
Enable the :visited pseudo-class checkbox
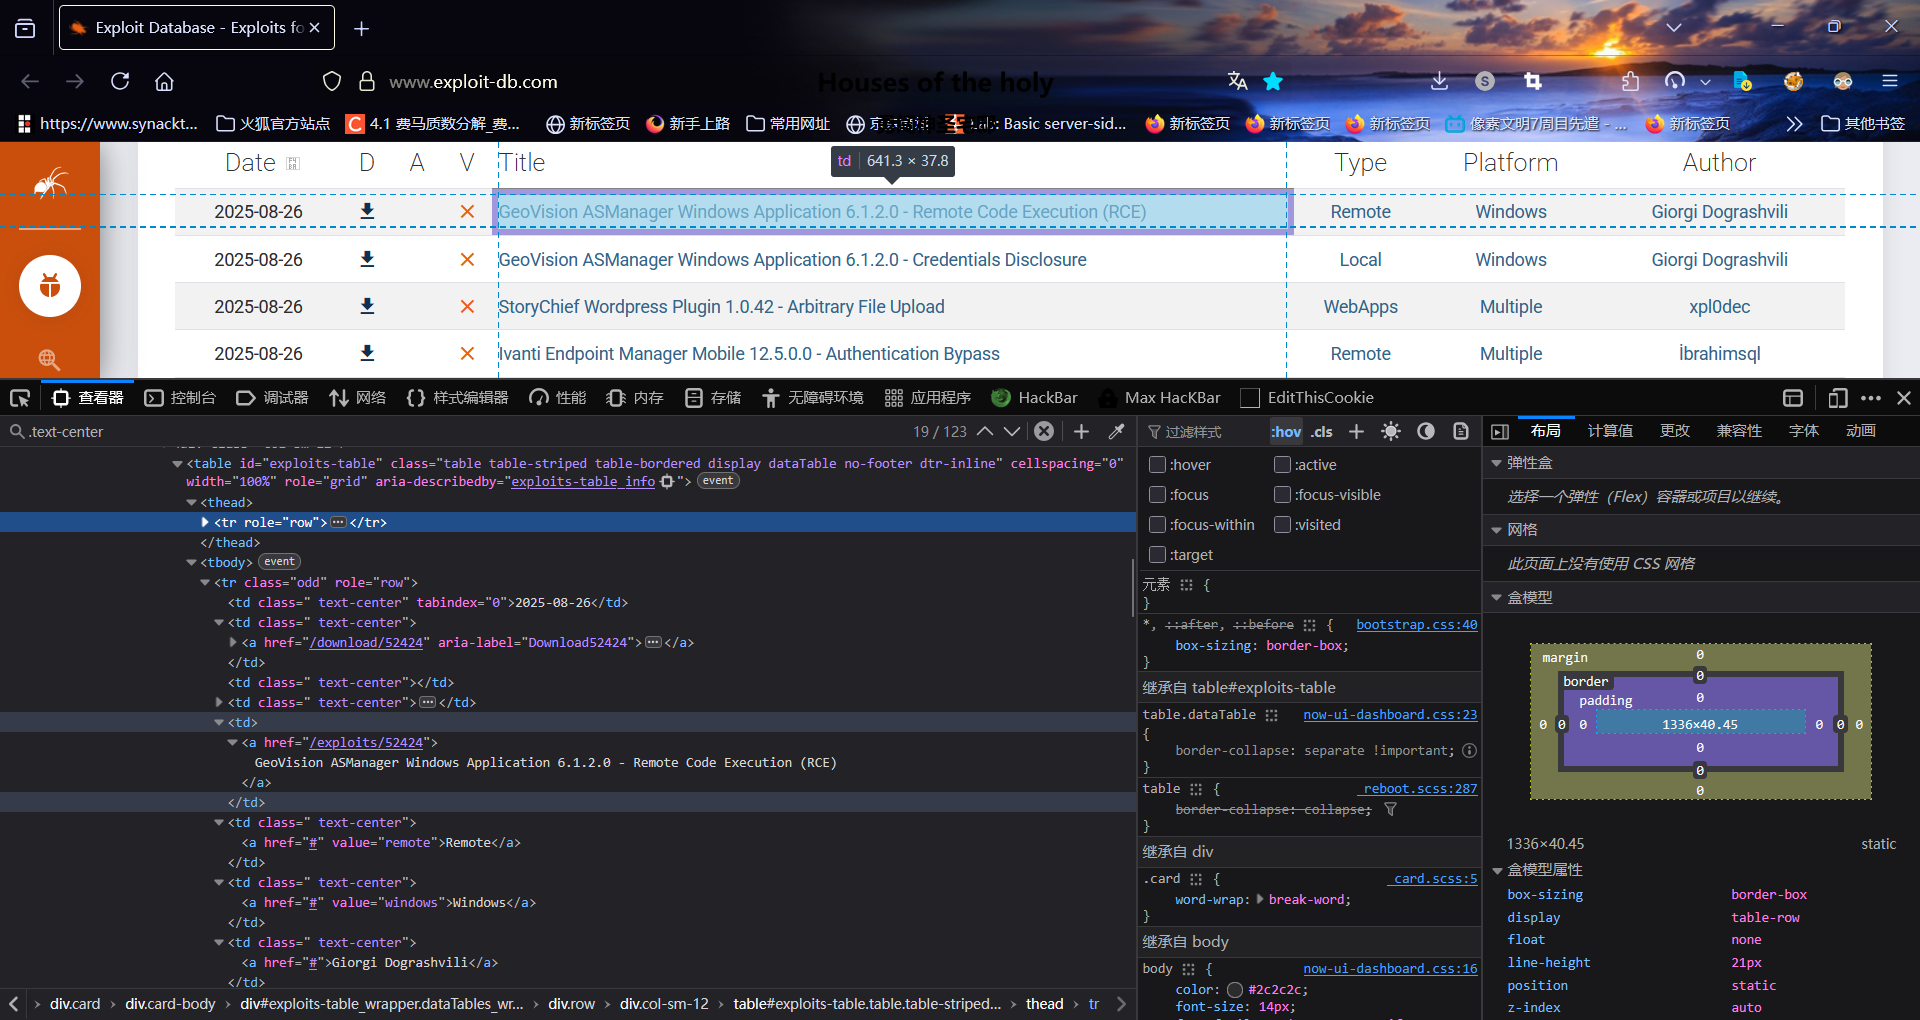1282,524
